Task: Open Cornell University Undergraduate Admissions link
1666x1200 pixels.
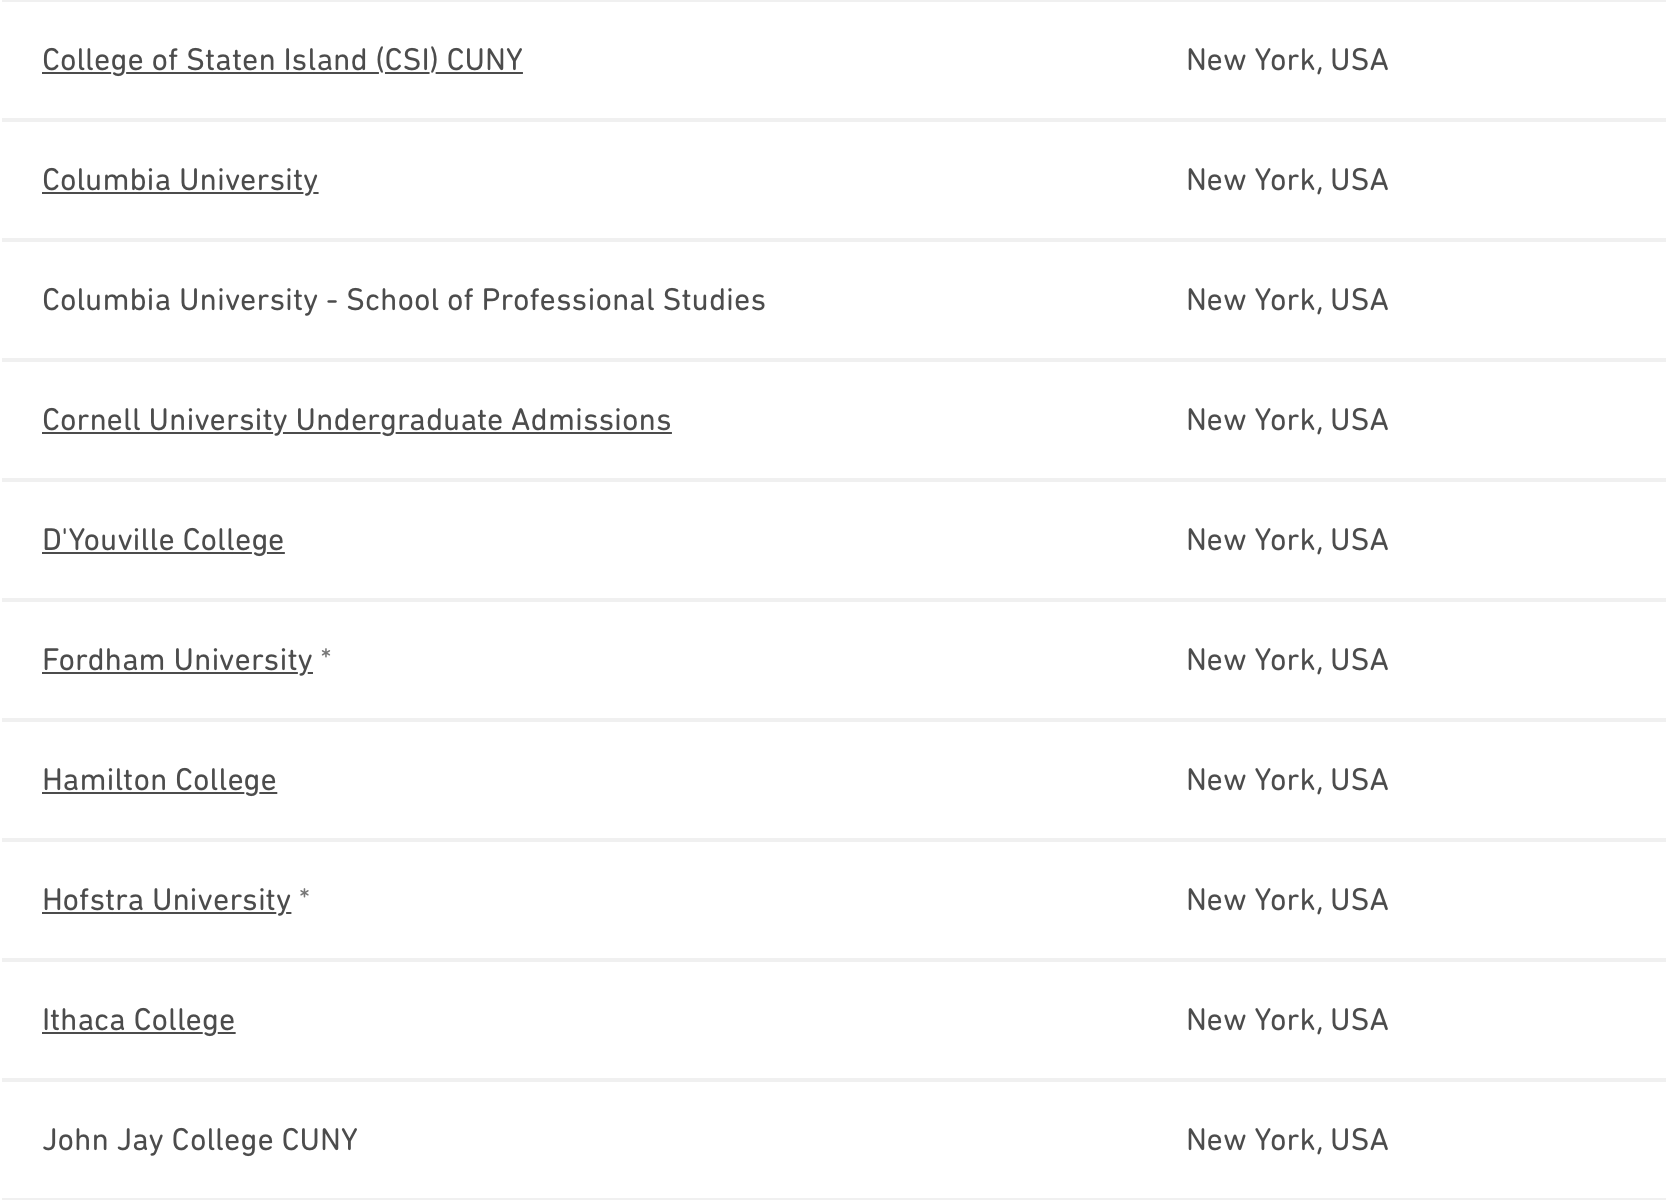Action: coord(356,420)
